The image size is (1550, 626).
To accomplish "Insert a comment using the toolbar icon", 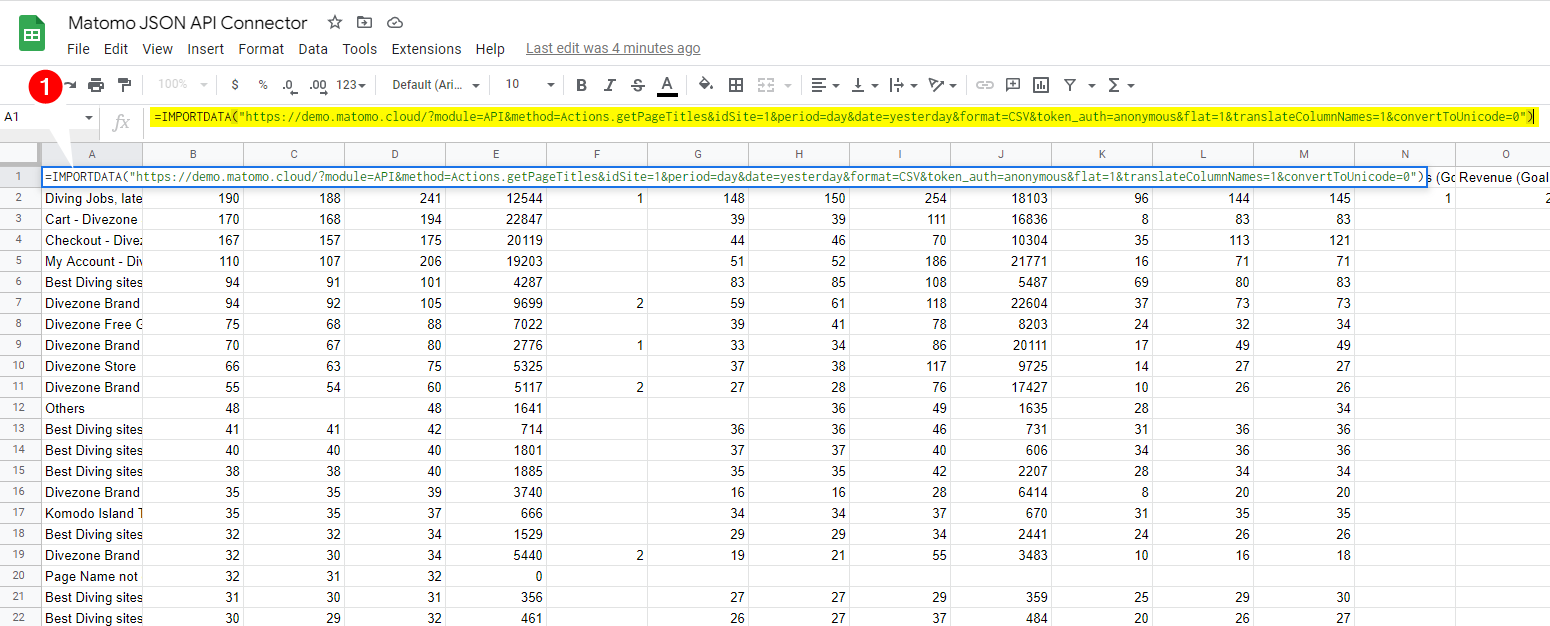I will point(1013,85).
